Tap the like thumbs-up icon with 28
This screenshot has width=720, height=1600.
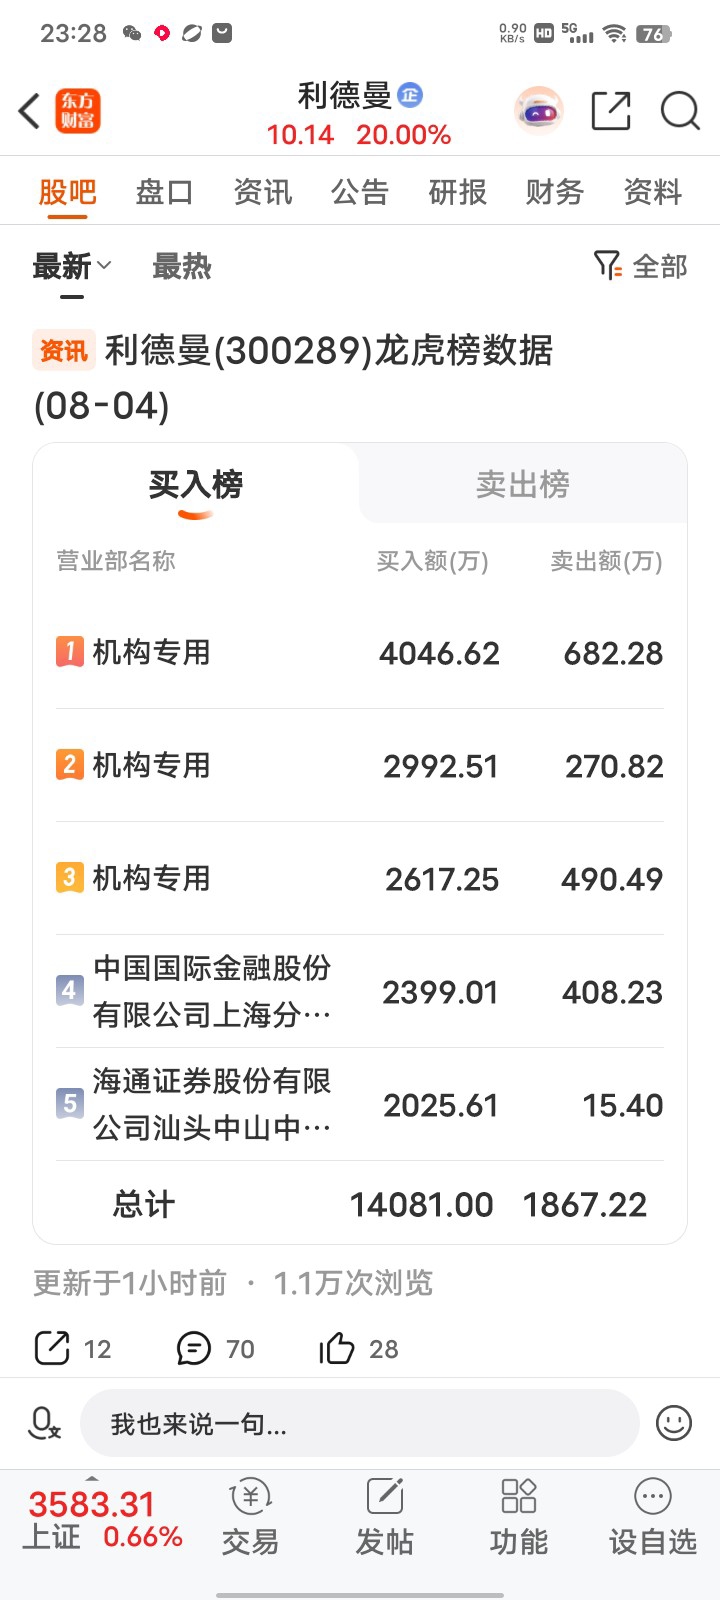(337, 1349)
